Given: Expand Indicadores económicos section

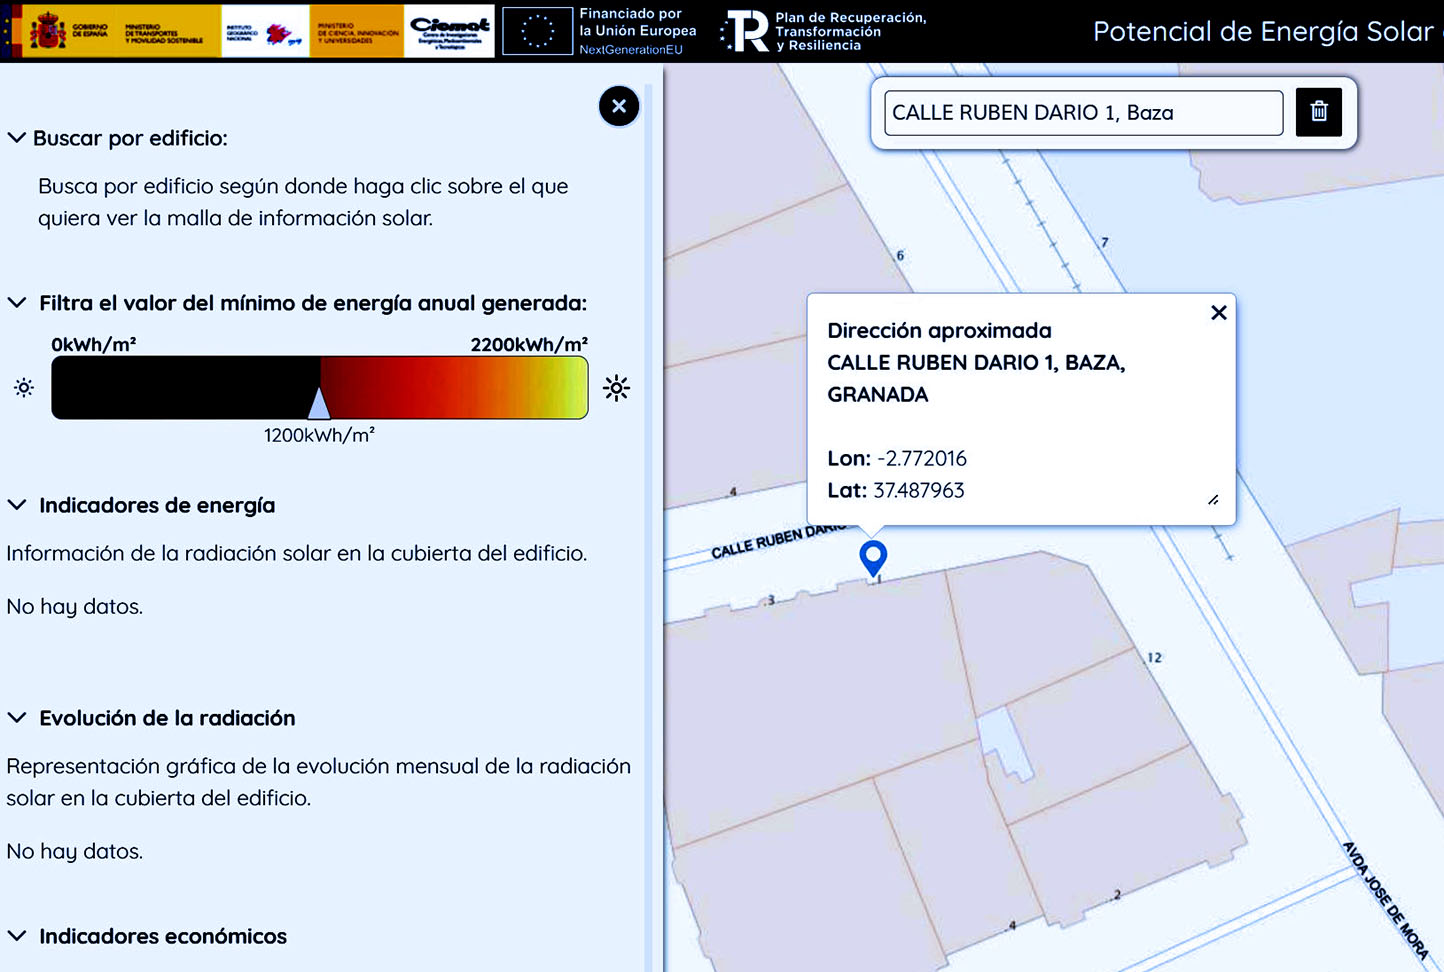Looking at the screenshot, I should pos(17,936).
